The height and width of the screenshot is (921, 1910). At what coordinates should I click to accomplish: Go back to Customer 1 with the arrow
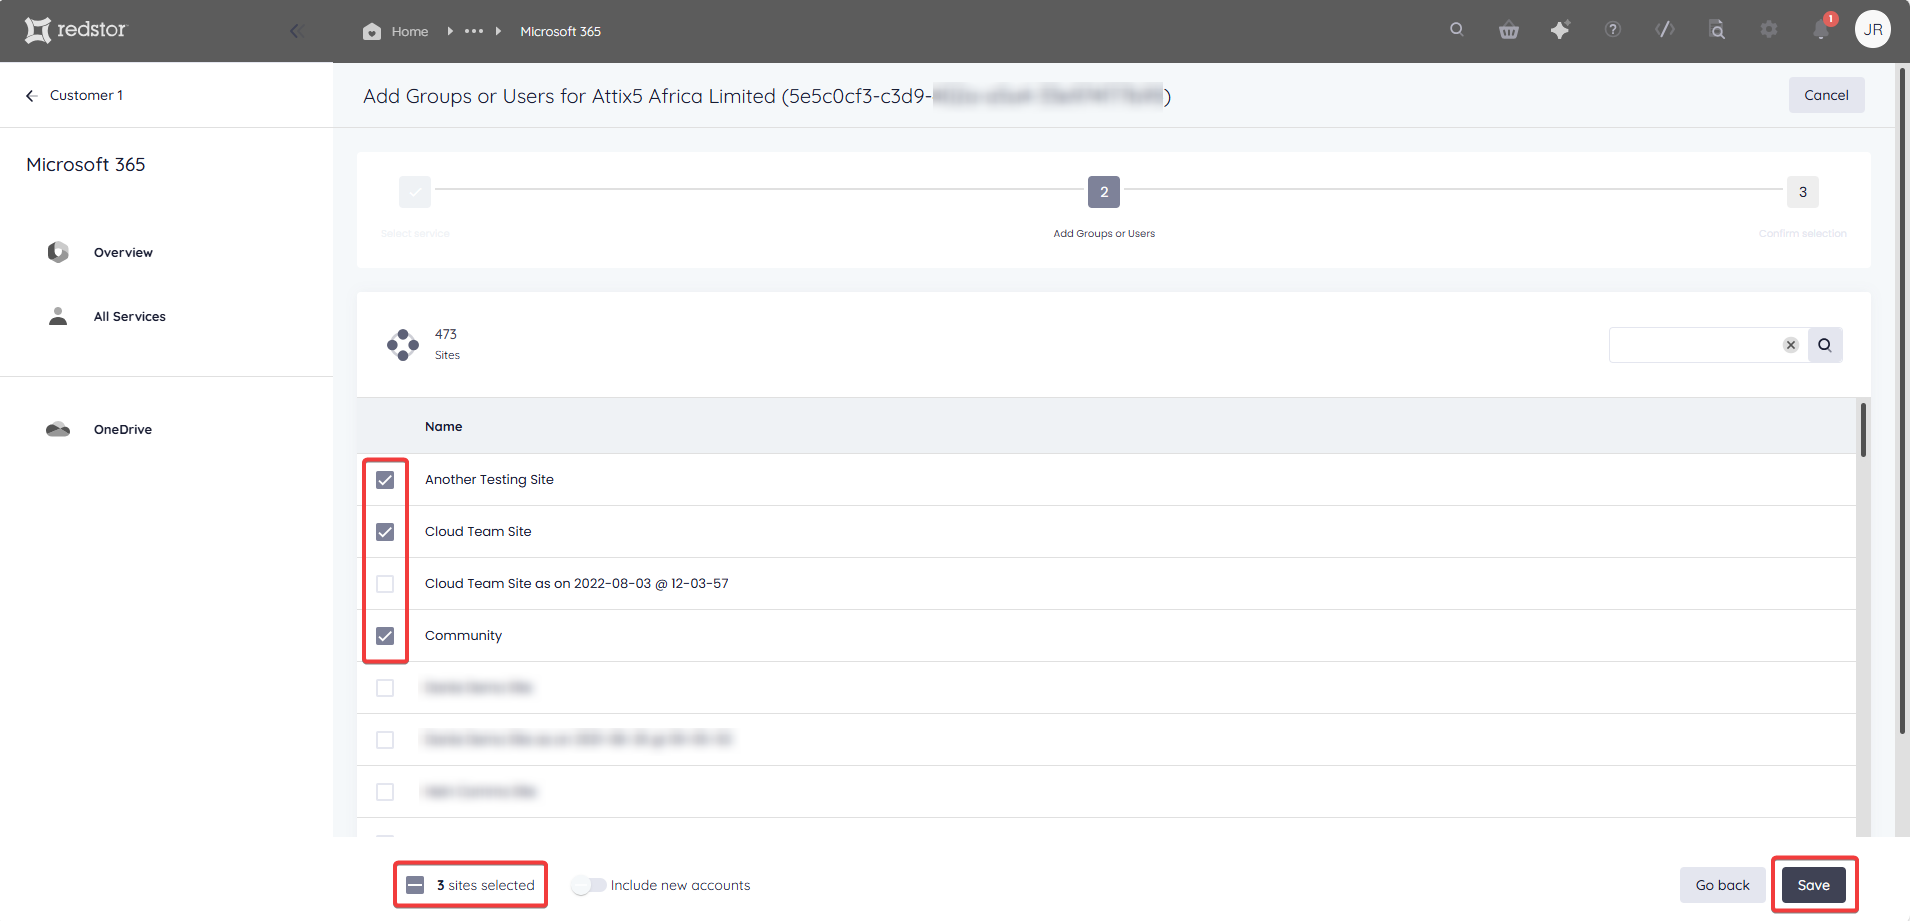click(31, 95)
